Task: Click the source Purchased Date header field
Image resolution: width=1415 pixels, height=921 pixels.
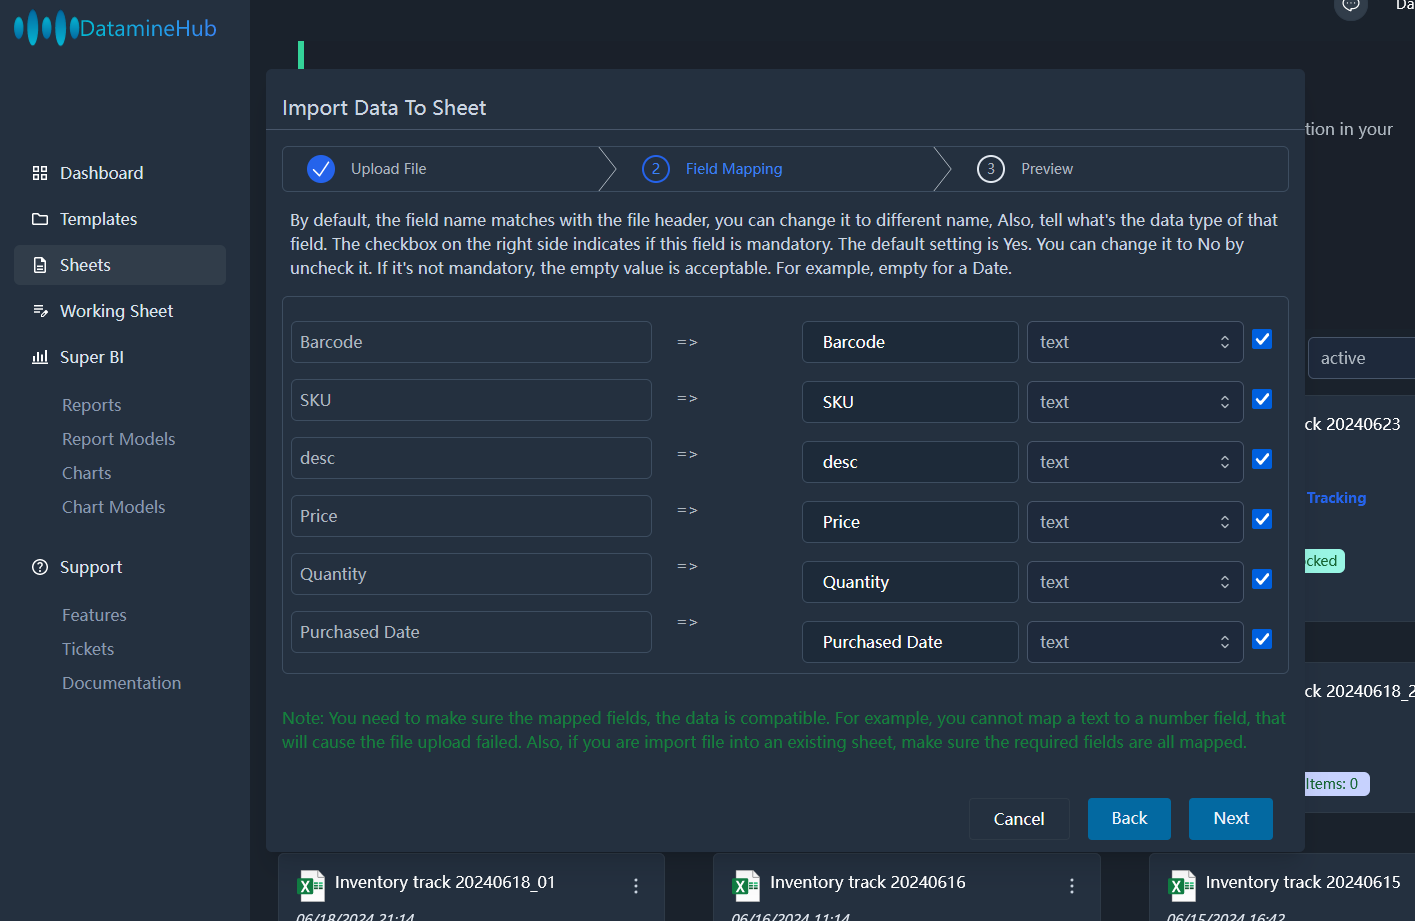Action: pos(471,632)
